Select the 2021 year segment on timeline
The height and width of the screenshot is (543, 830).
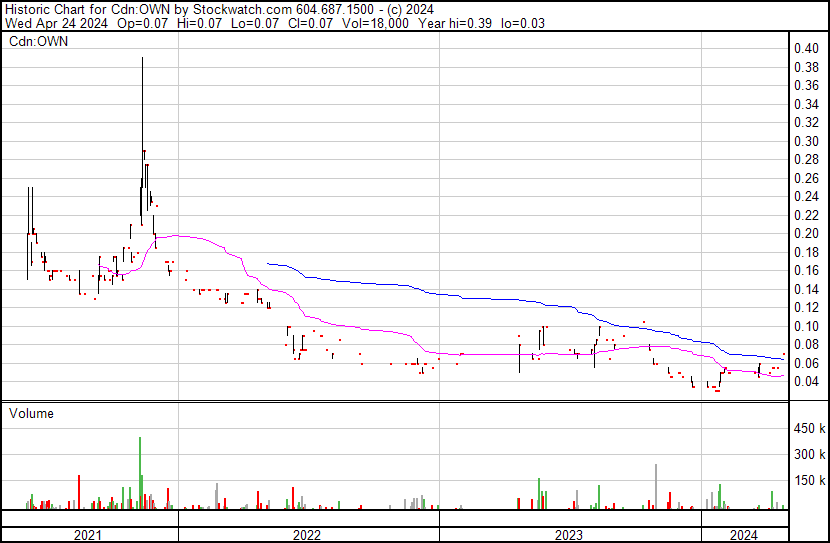90,534
